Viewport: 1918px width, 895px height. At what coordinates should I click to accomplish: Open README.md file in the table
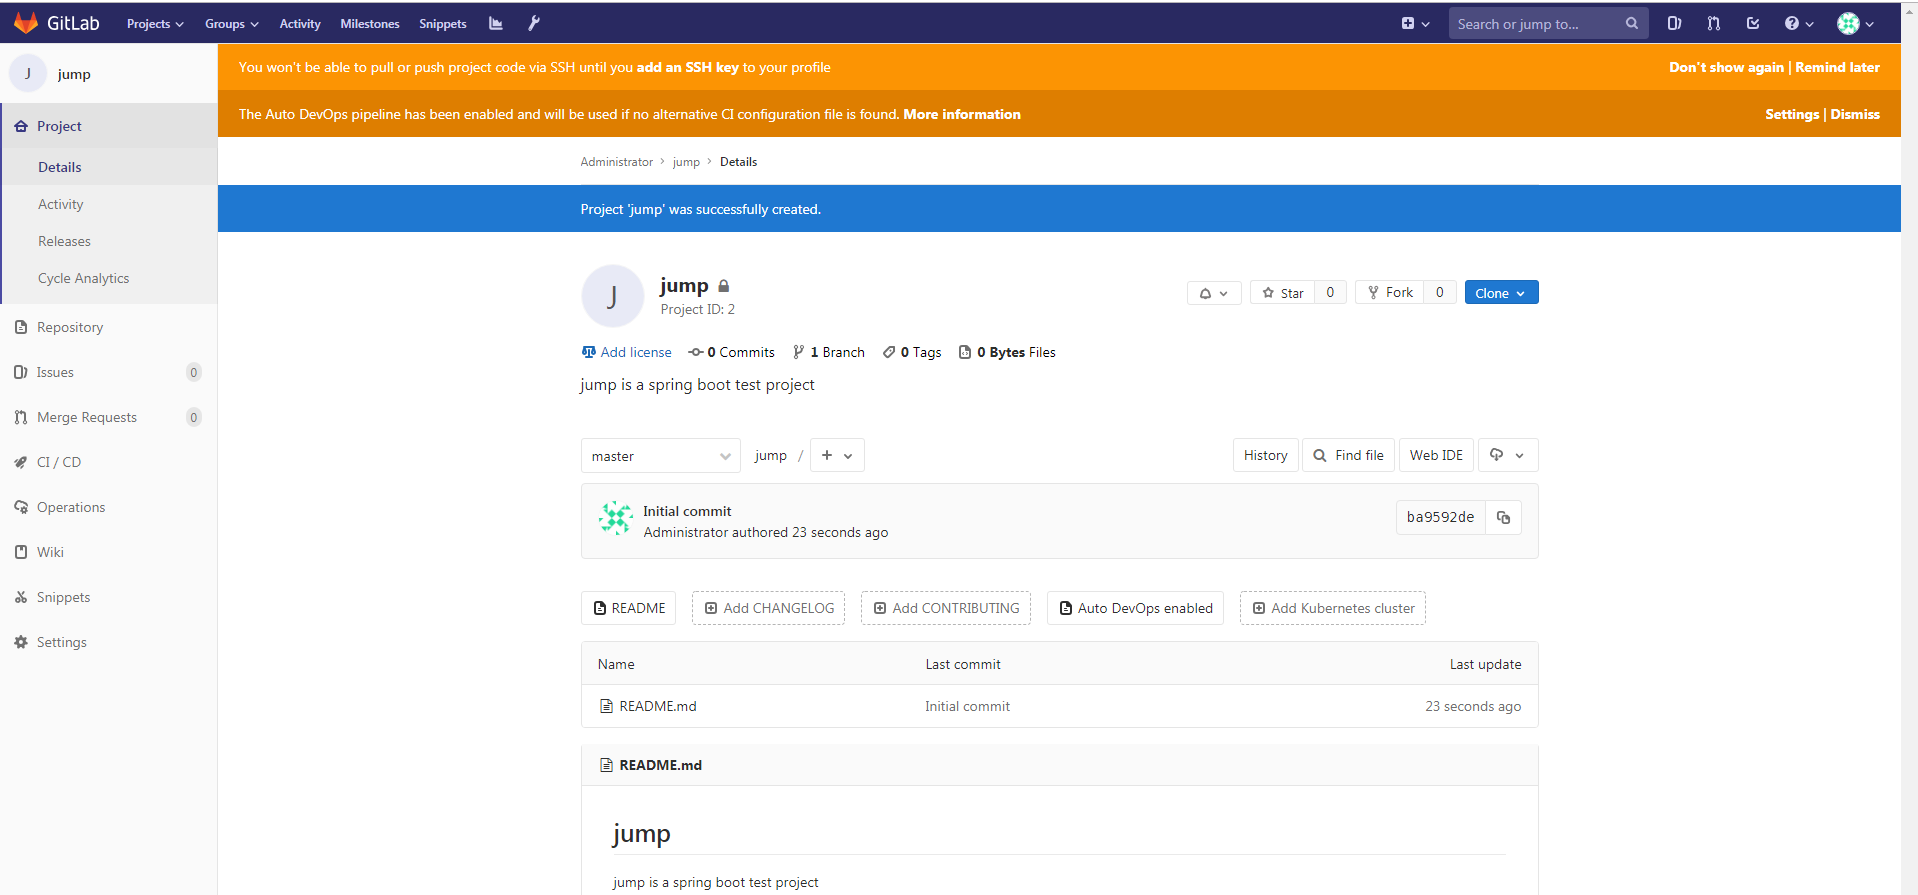tap(658, 706)
